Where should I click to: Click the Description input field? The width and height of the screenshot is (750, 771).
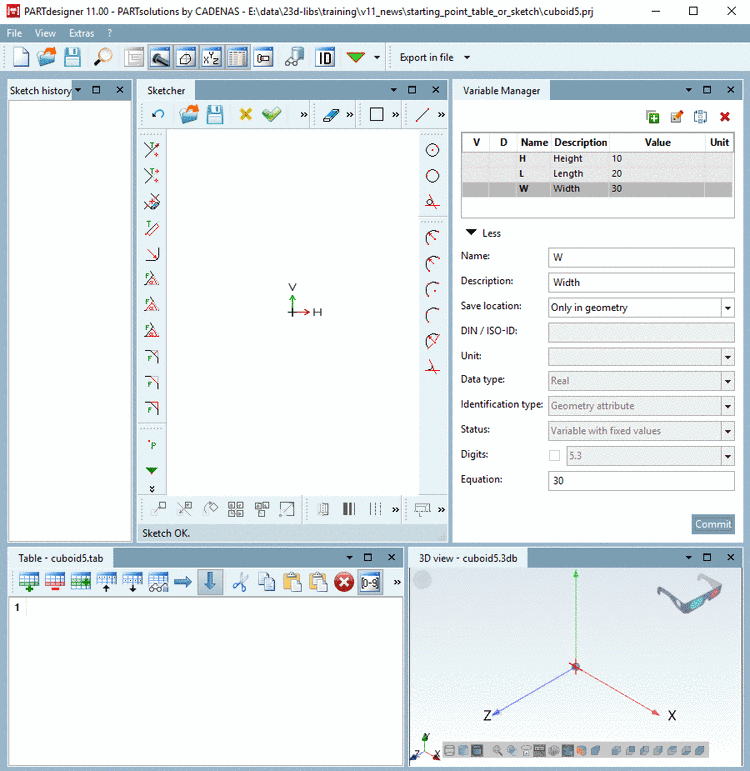(x=641, y=282)
